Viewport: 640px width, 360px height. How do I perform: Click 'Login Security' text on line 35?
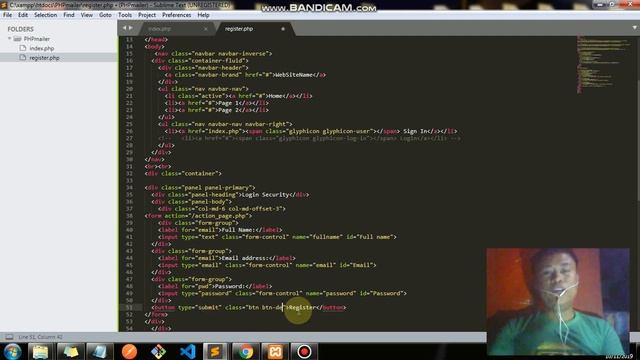point(265,195)
